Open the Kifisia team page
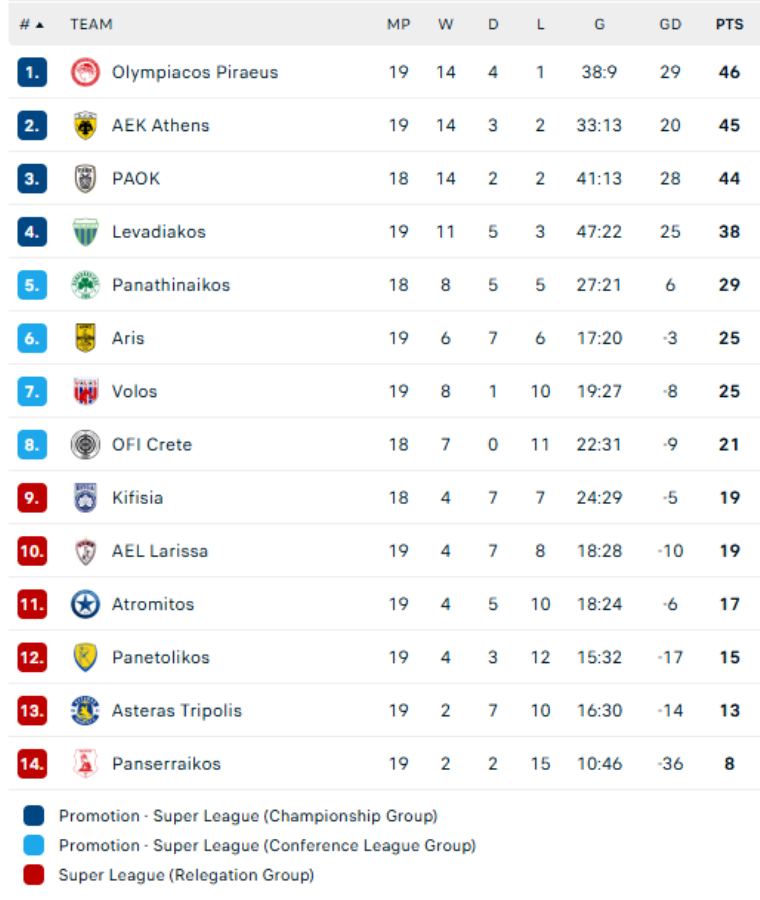 click(x=136, y=497)
